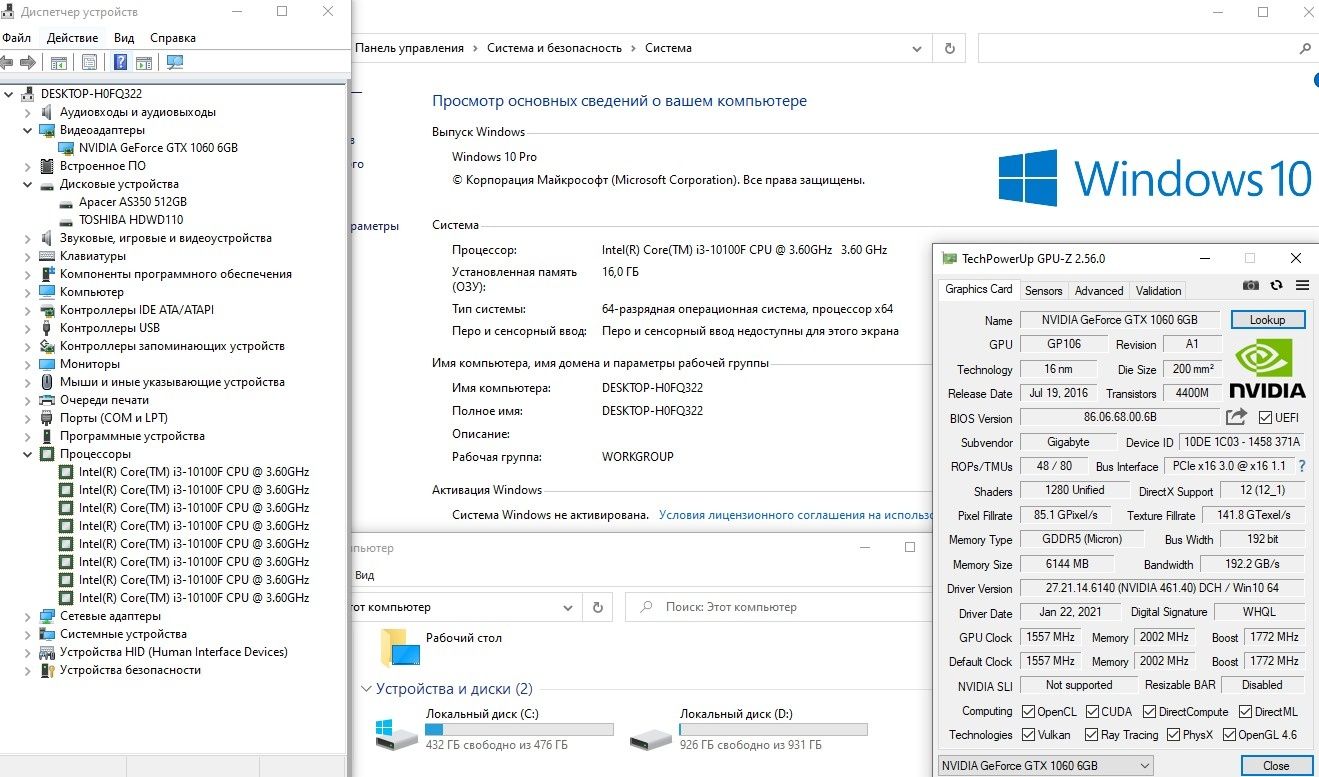
Task: Toggle DirectML checkbox
Action: (x=1246, y=712)
